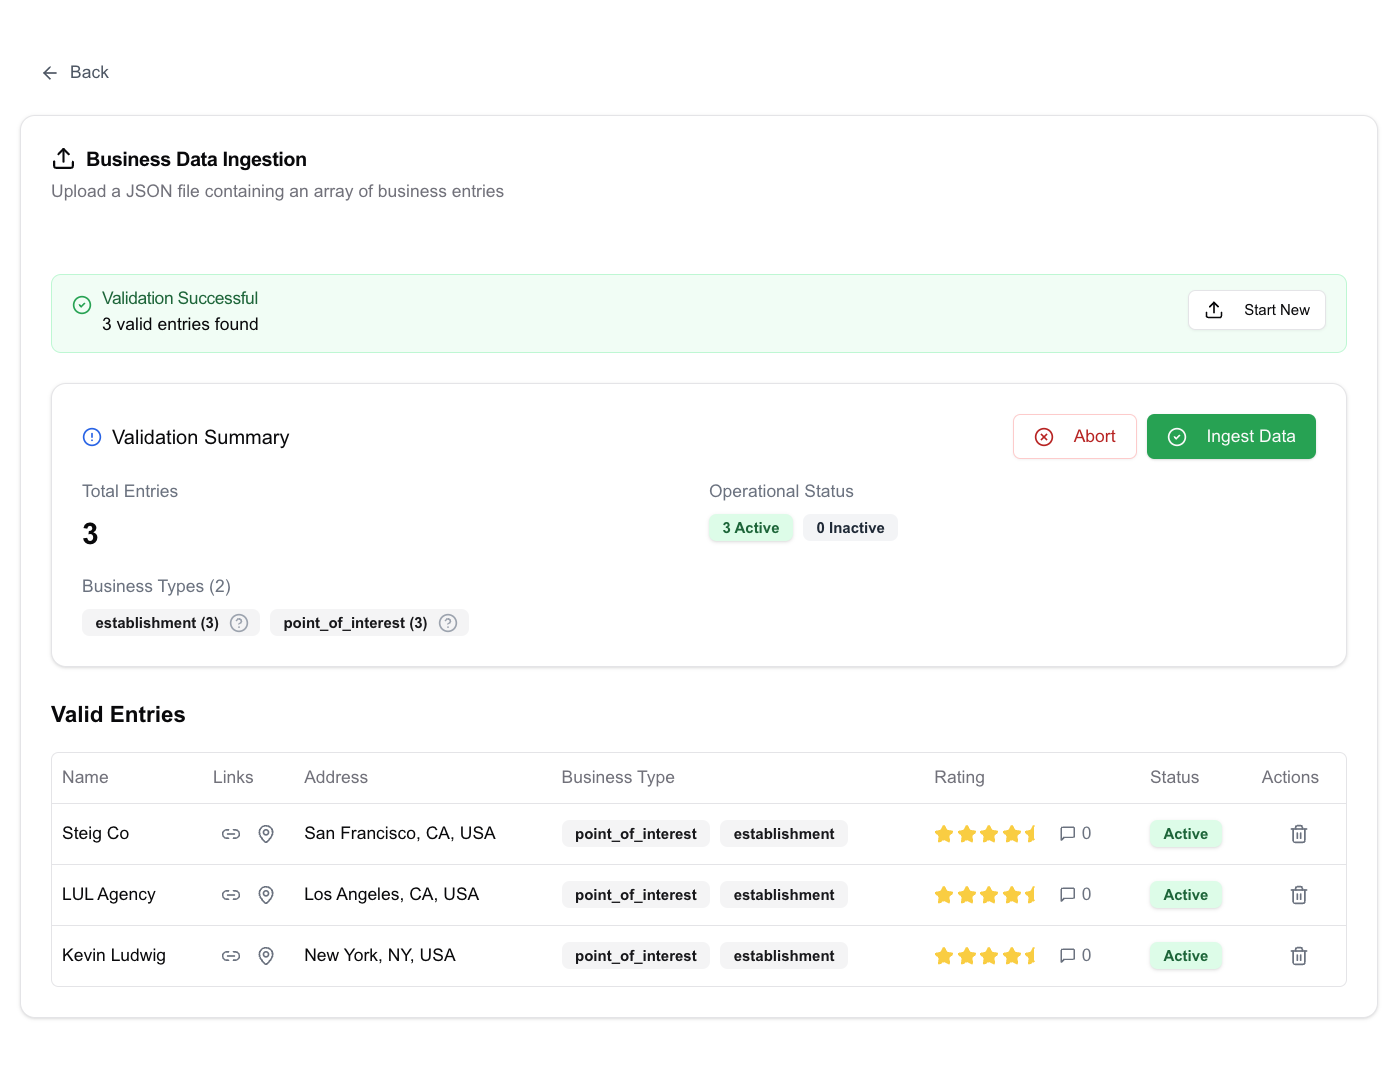Go back to previous page

click(x=76, y=73)
